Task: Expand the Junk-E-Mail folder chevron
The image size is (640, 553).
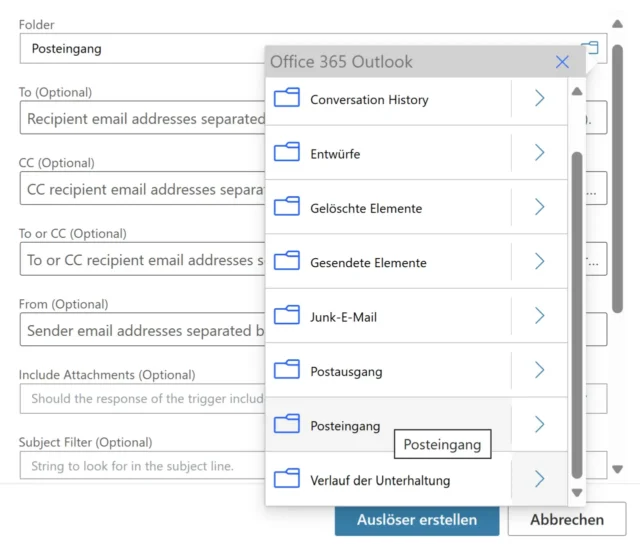Action: [x=539, y=316]
